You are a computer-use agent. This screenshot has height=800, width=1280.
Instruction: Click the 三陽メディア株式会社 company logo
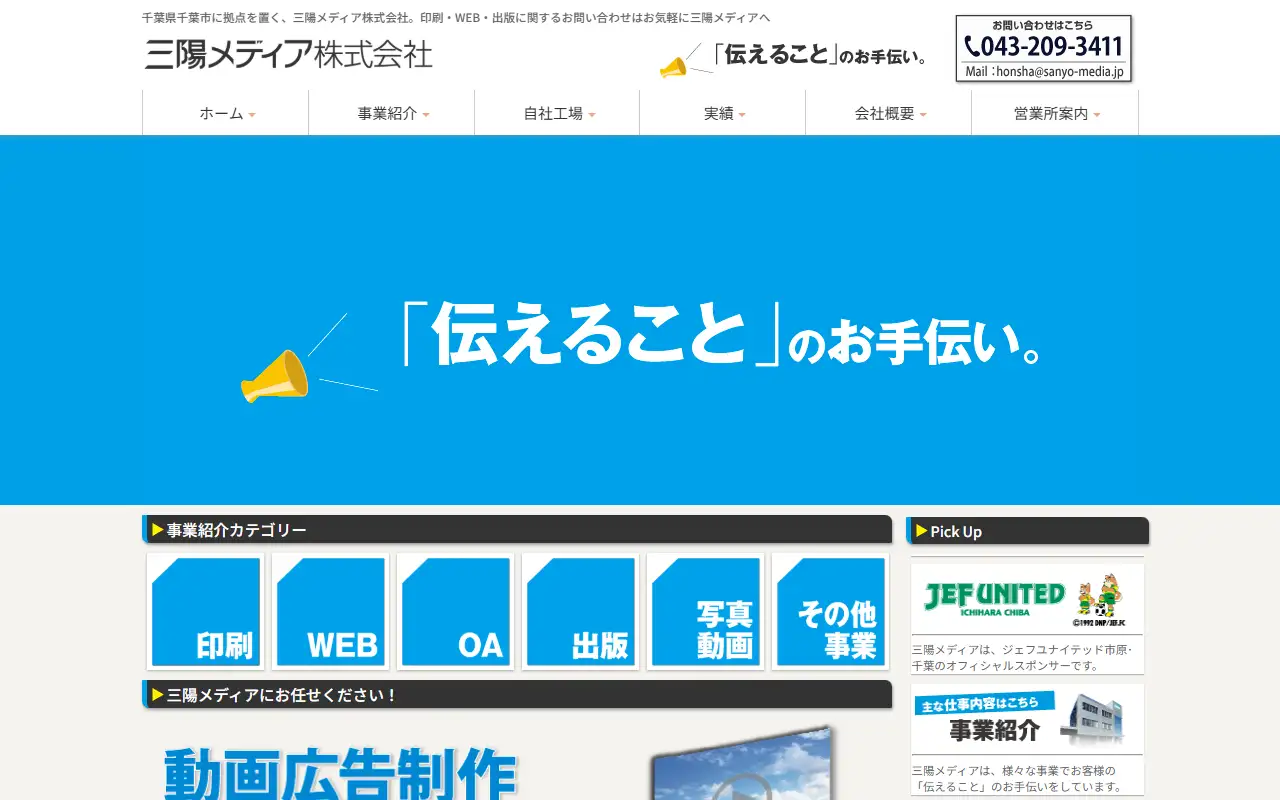point(288,54)
